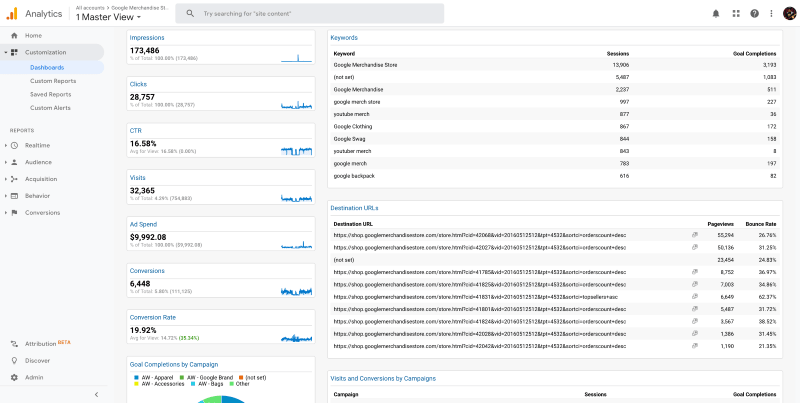Image resolution: width=800 pixels, height=403 pixels.
Task: Click the Google Analytics logo
Action: pyautogui.click(x=12, y=14)
